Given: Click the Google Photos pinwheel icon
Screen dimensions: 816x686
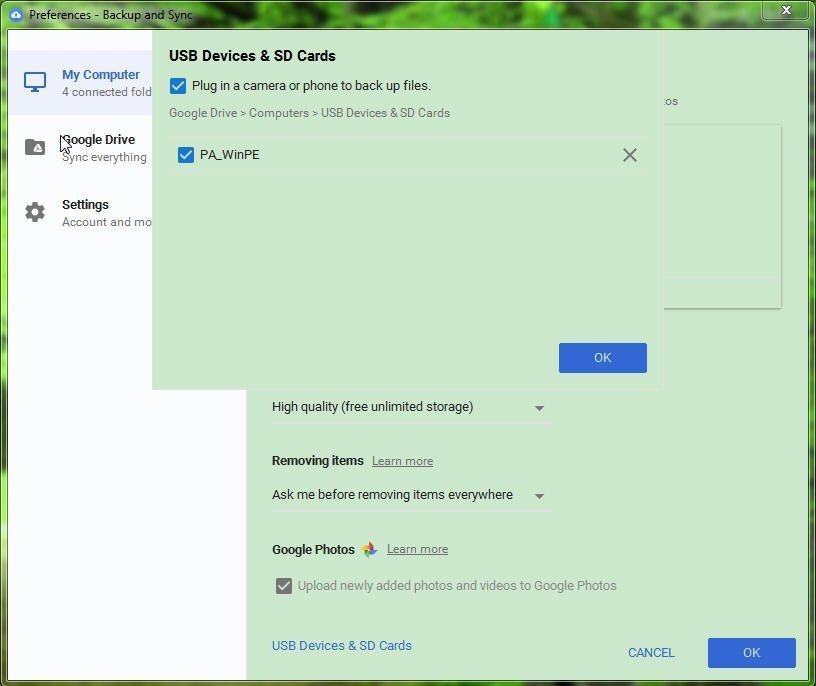Looking at the screenshot, I should coord(369,549).
